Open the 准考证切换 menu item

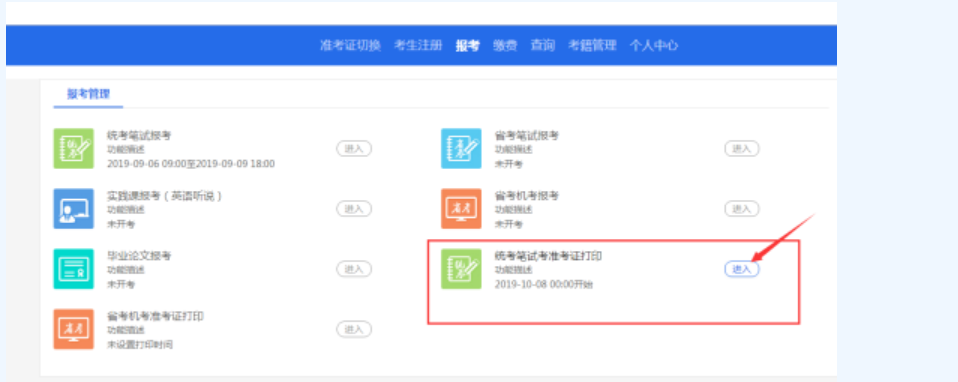(350, 45)
